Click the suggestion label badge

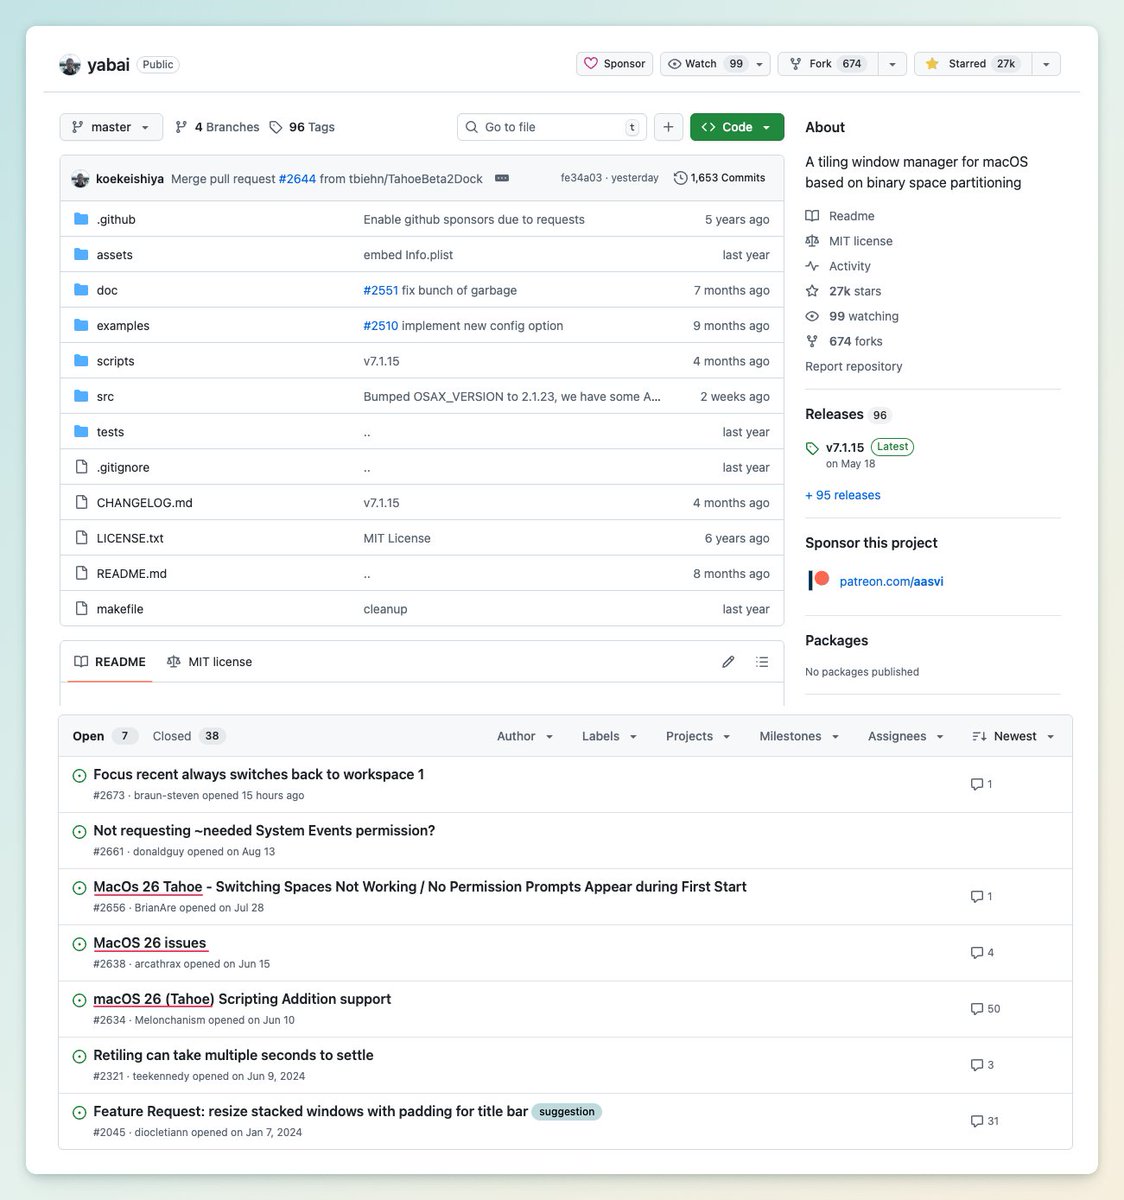(x=566, y=1112)
